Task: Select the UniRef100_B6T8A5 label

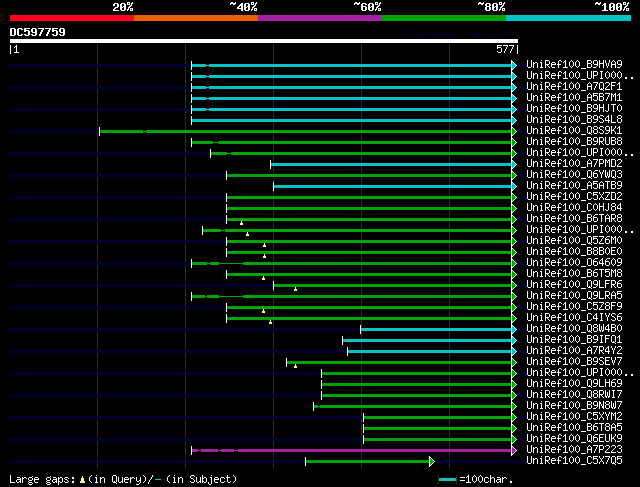Action: click(x=574, y=428)
